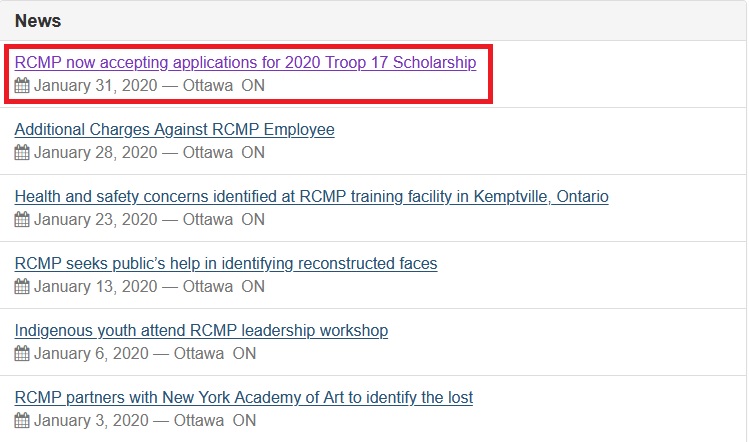Click Ottawa ON location in the Troop 17 entry

(x=224, y=86)
